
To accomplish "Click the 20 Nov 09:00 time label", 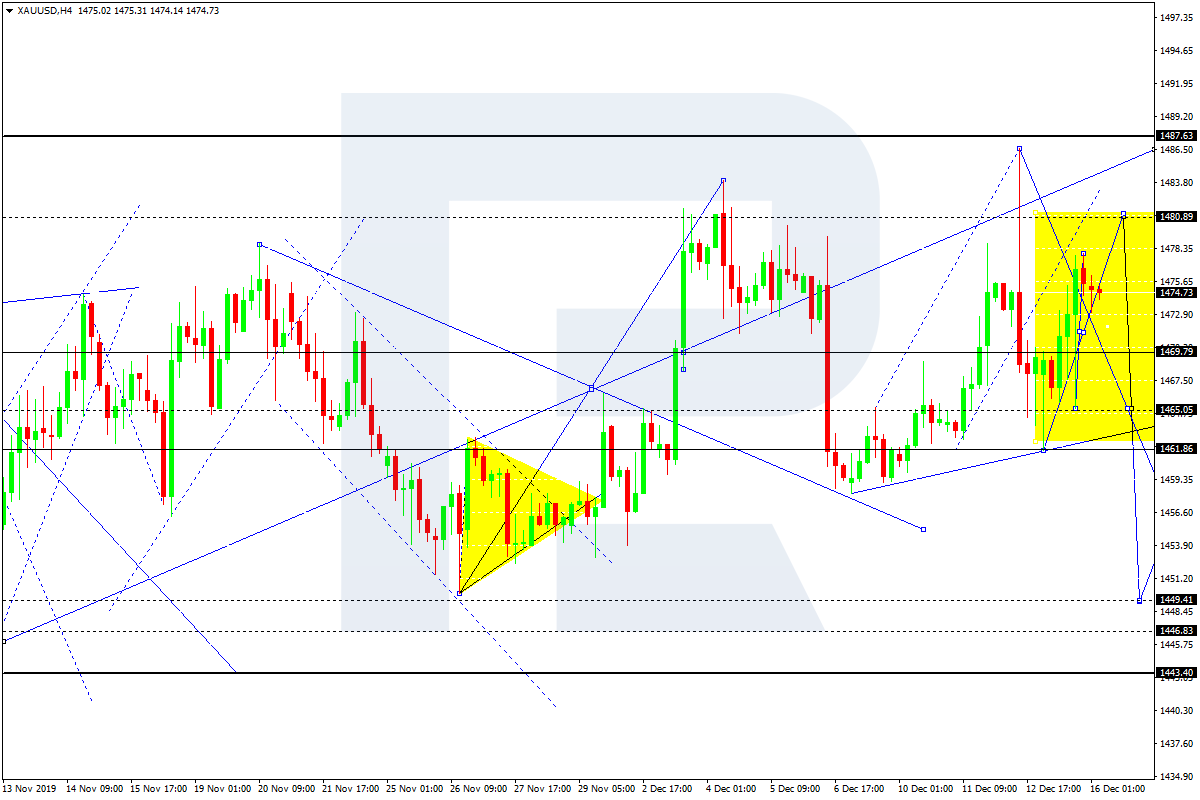I will tap(288, 789).
